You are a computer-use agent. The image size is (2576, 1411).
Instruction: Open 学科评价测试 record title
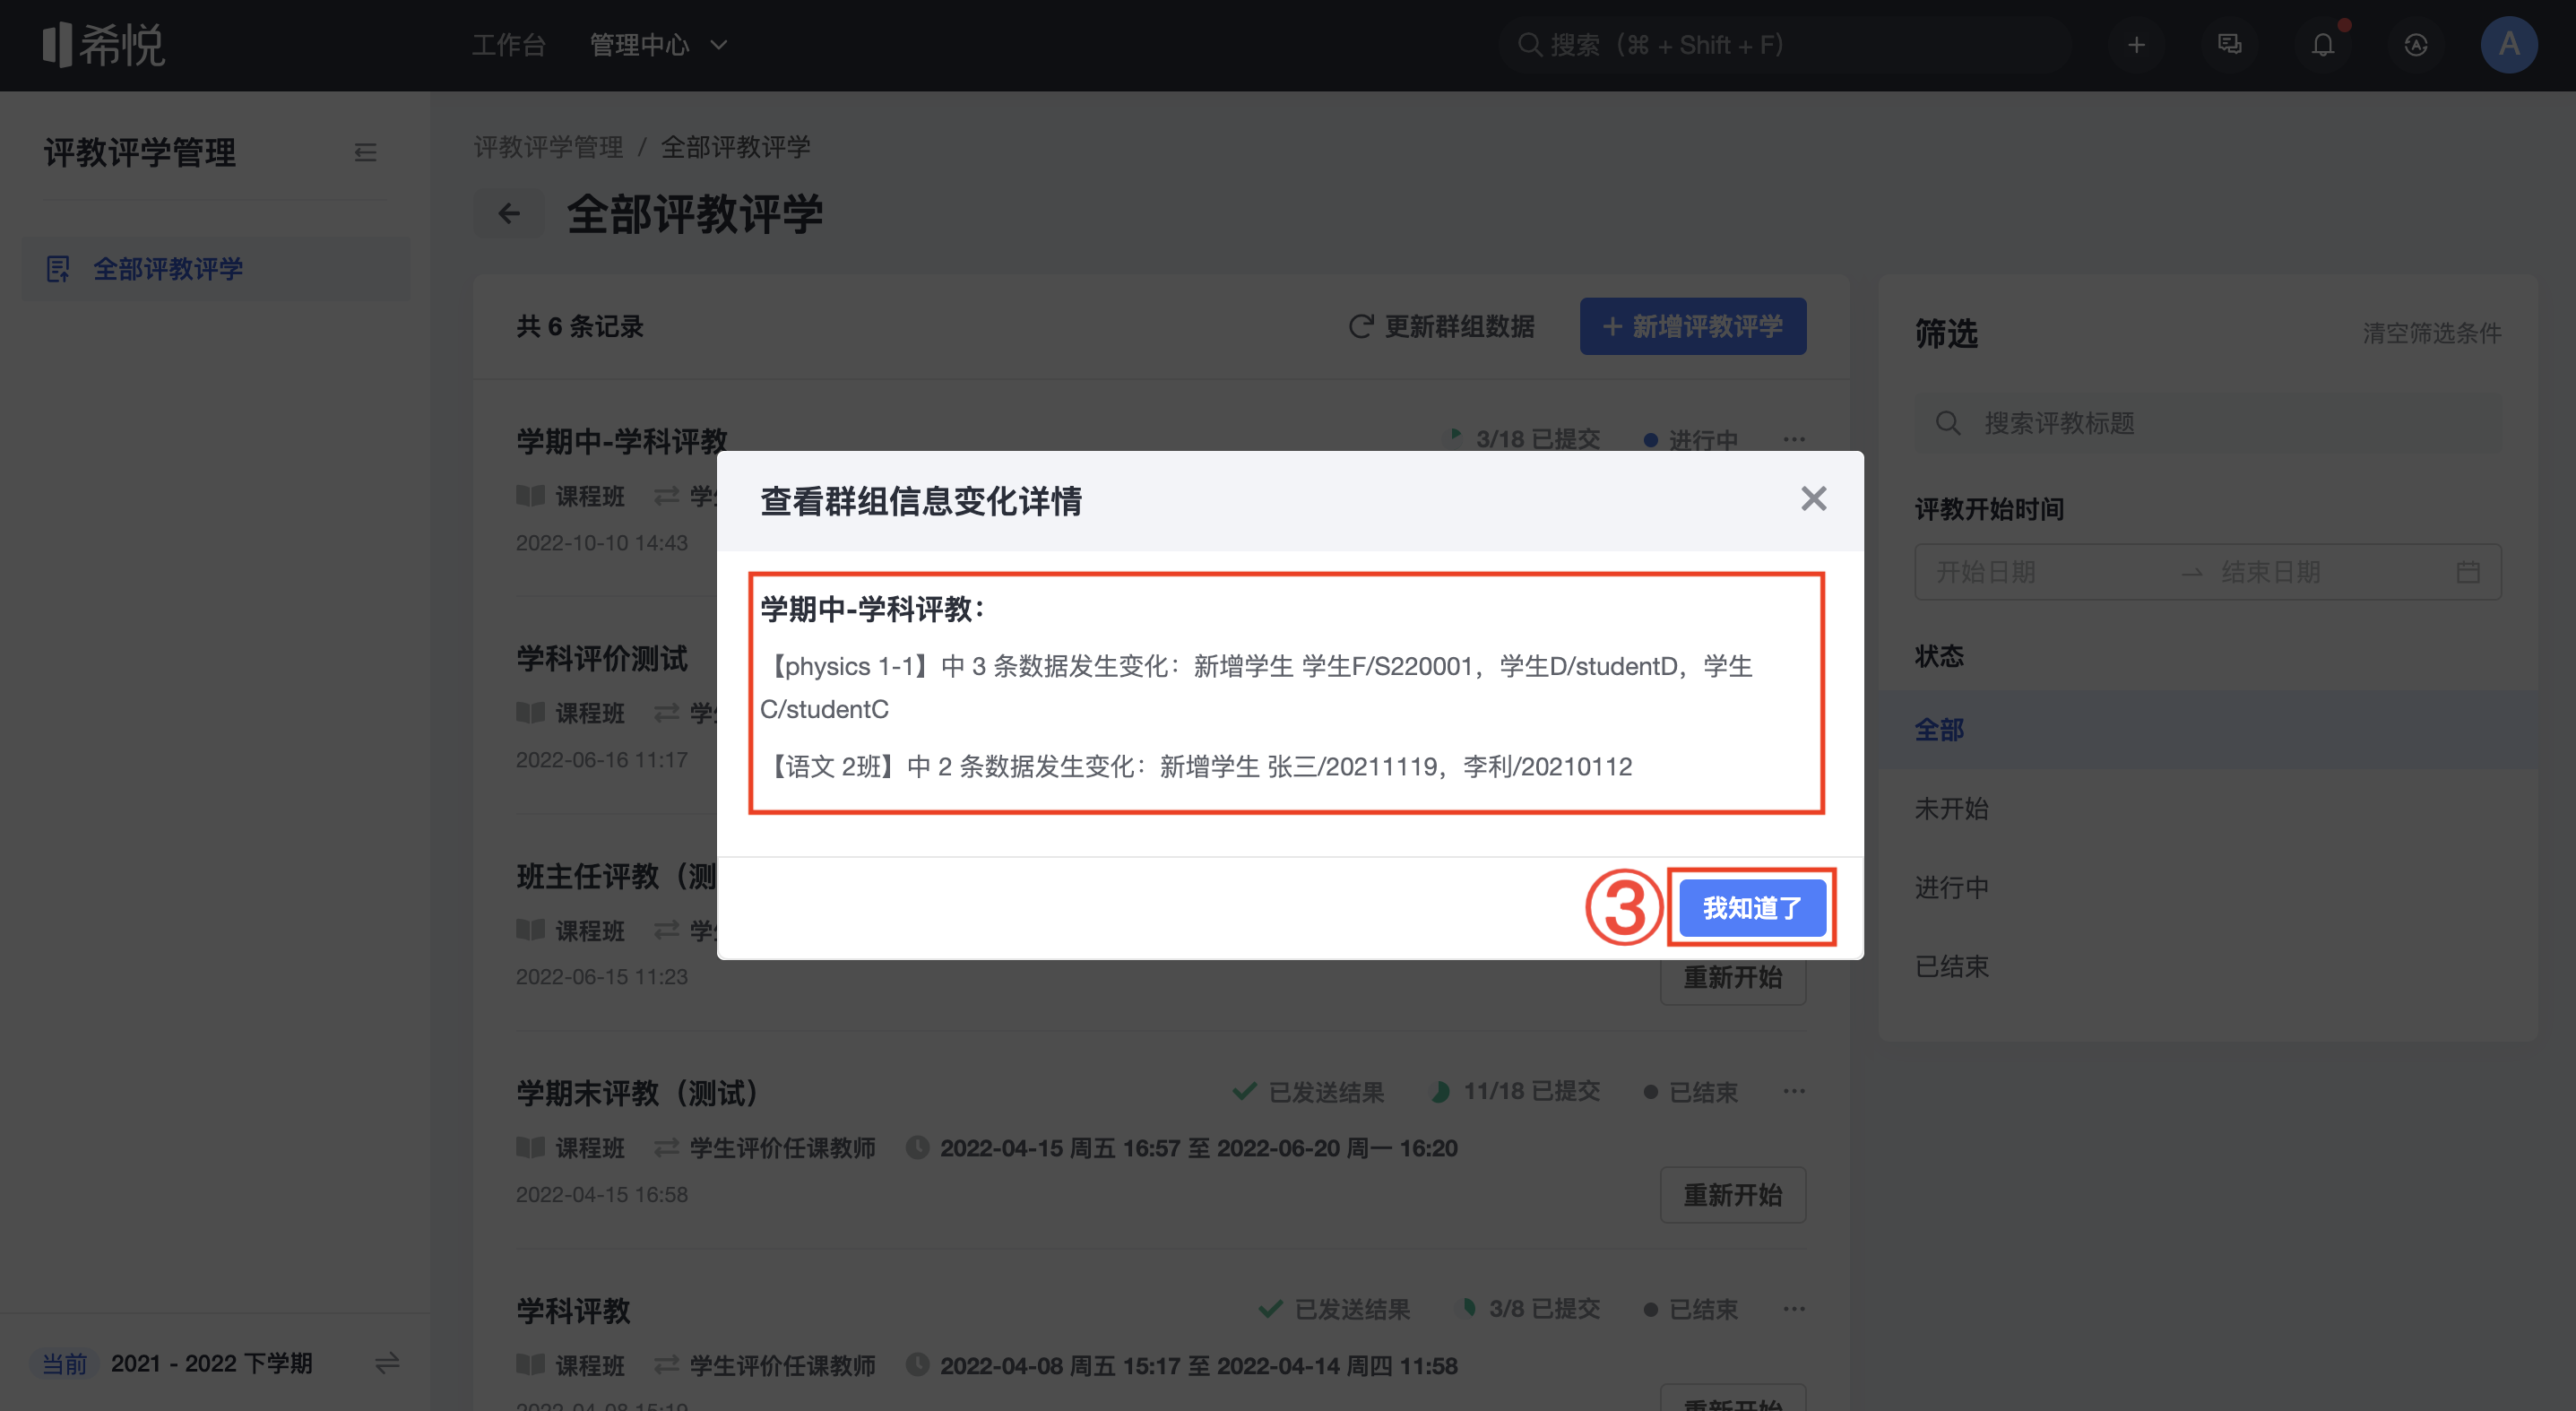point(602,658)
